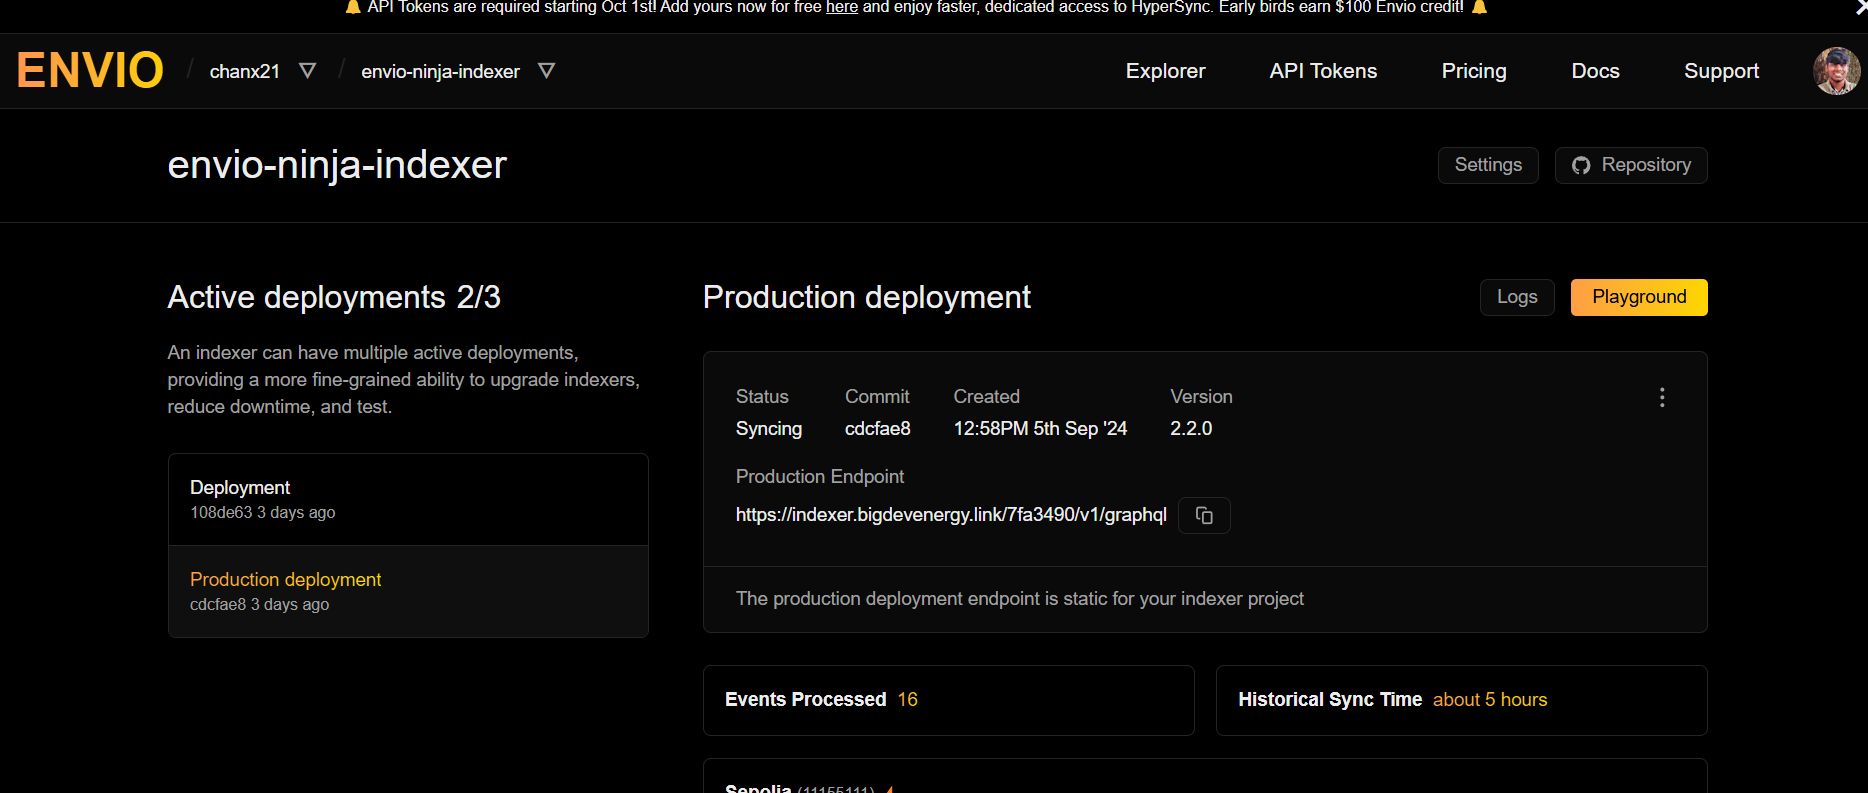This screenshot has width=1868, height=793.
Task: Open the user profile avatar
Action: (1837, 71)
